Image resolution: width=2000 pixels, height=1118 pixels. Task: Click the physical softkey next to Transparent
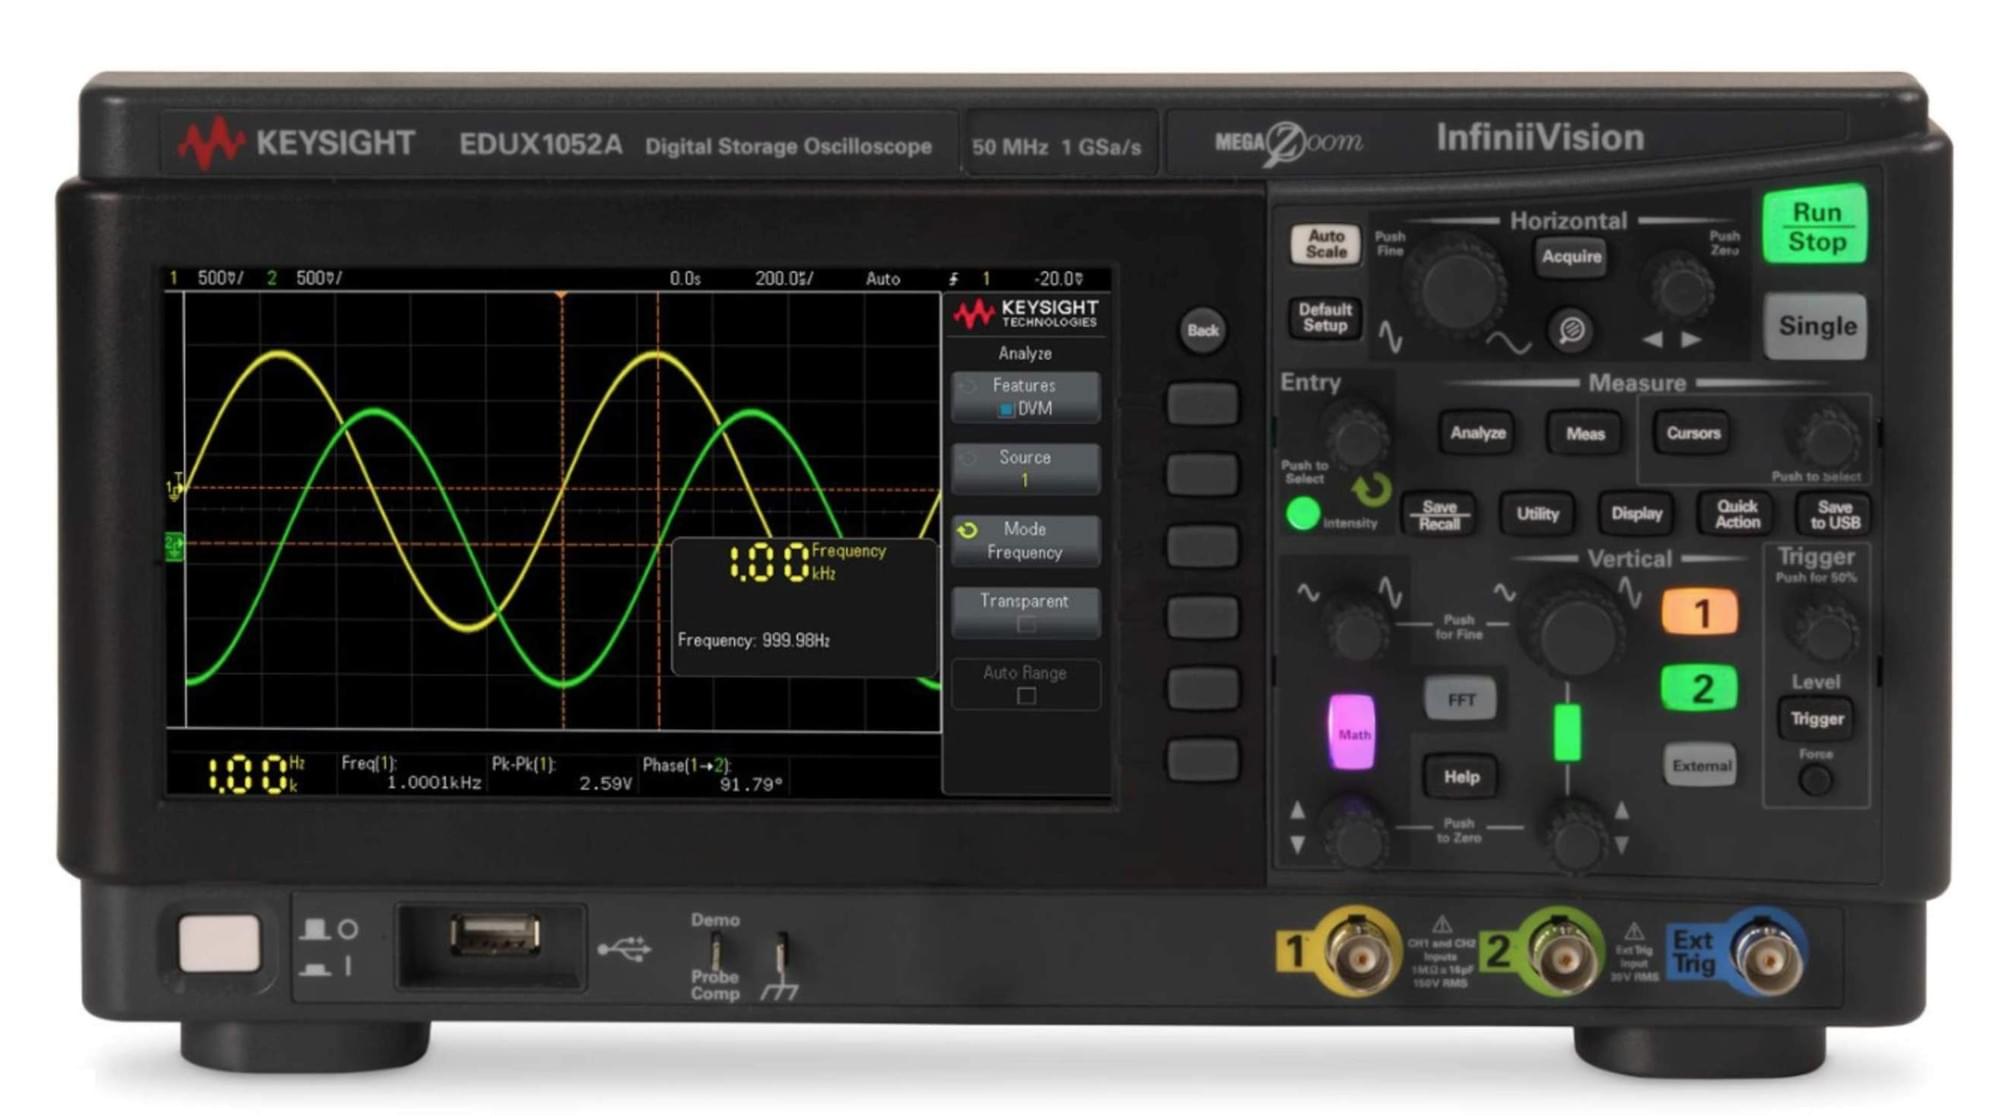1202,617
